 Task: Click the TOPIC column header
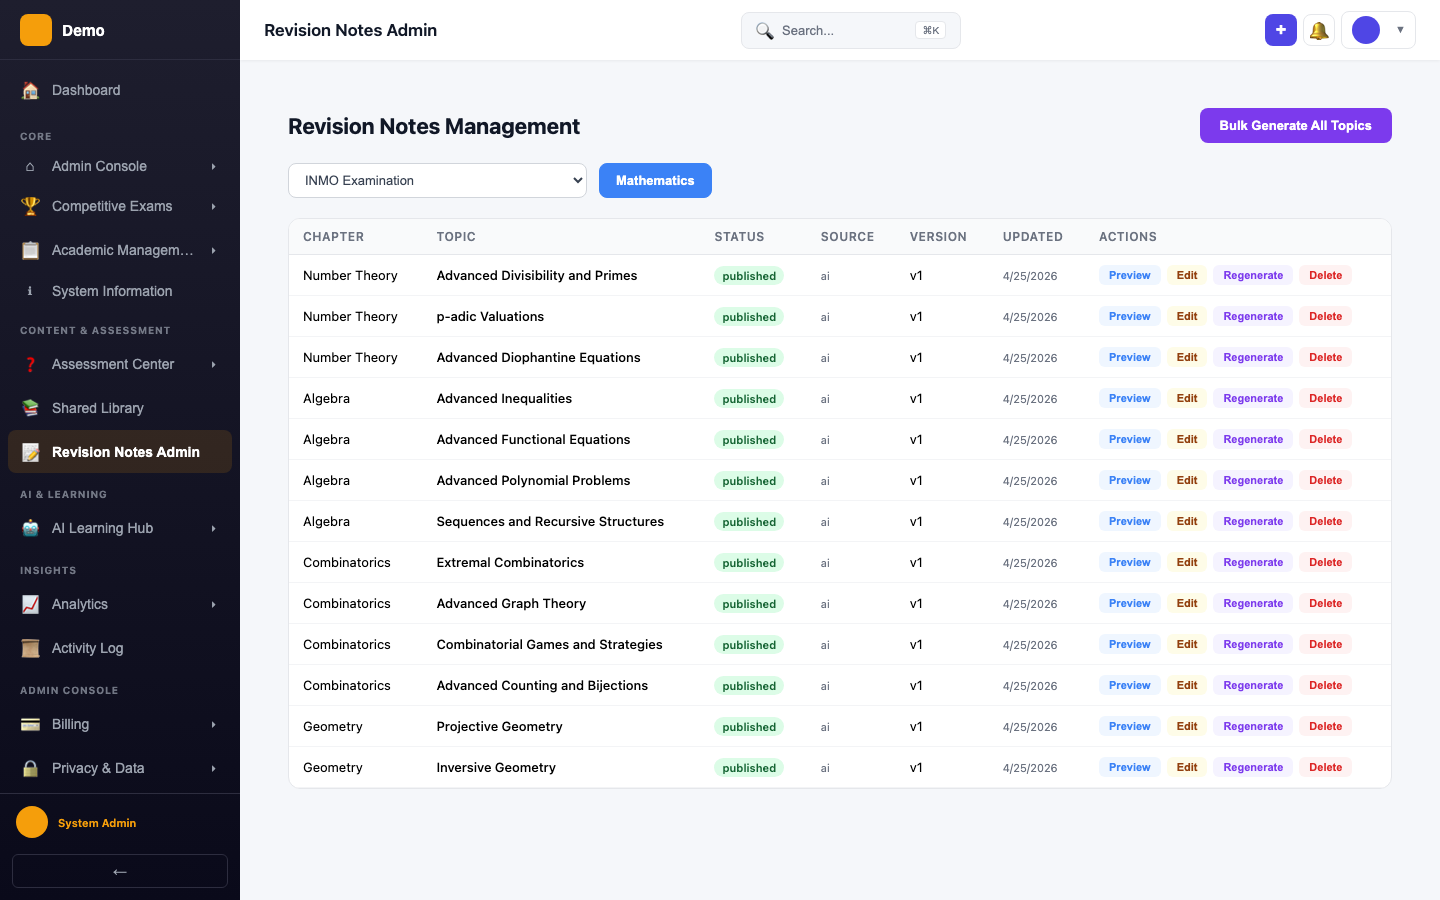click(x=456, y=237)
